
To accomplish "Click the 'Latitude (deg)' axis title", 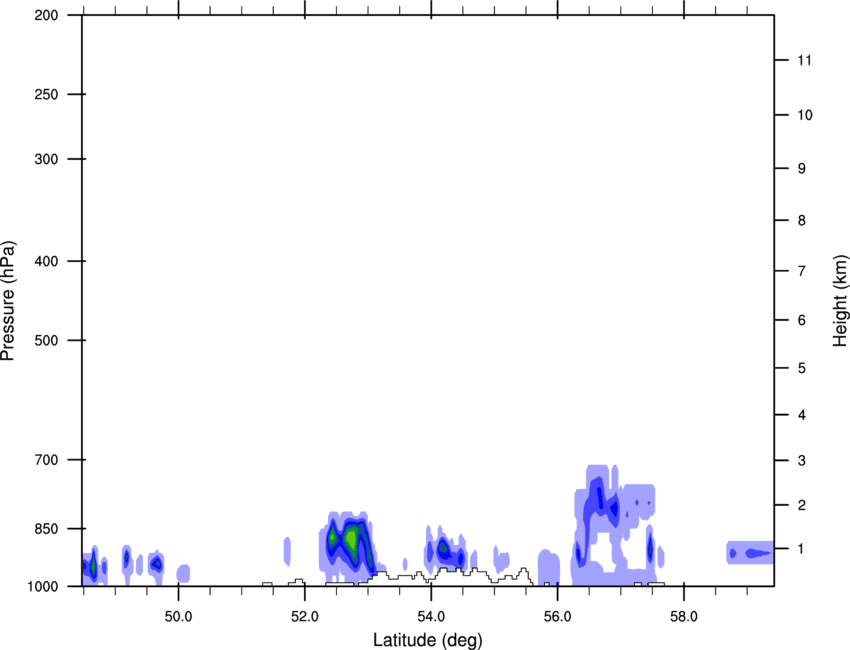I will [427, 640].
